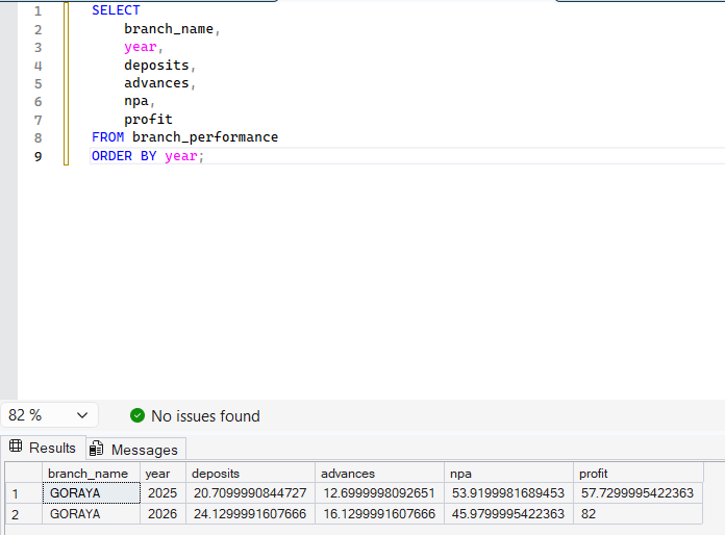
Task: Select the advances column header
Action: coord(380,474)
